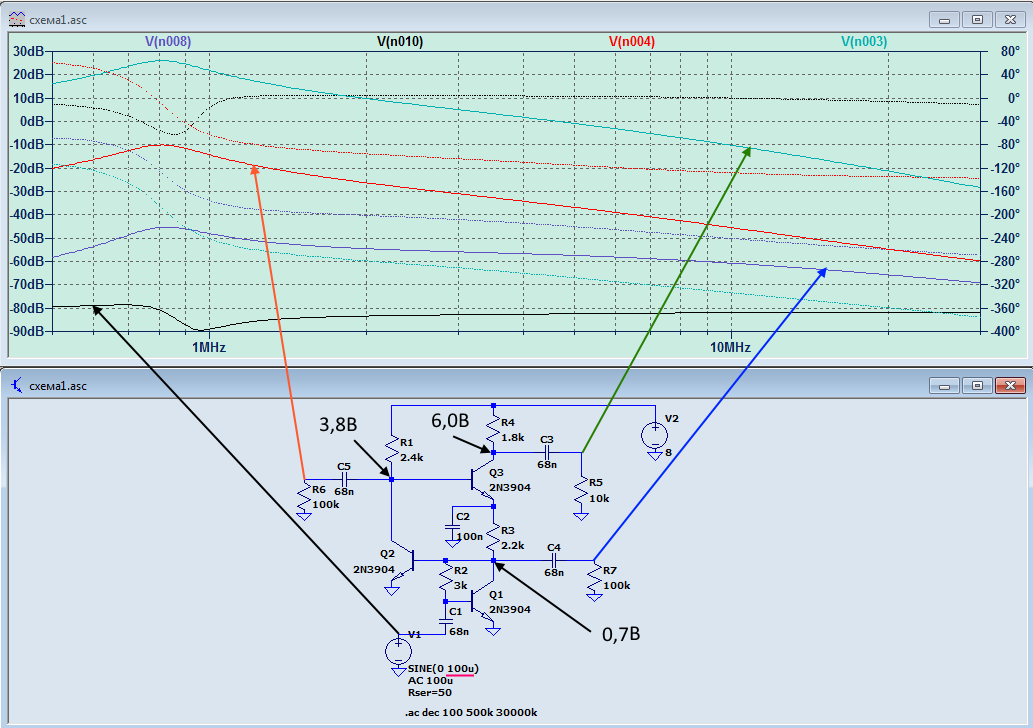Select resistor R5 10k symbol
The width and height of the screenshot is (1033, 728).
[x=581, y=490]
